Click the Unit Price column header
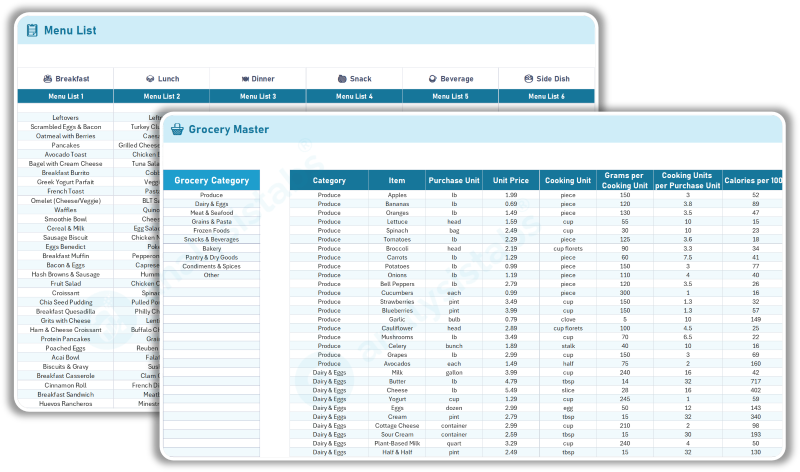The height and width of the screenshot is (472, 800). [511, 181]
